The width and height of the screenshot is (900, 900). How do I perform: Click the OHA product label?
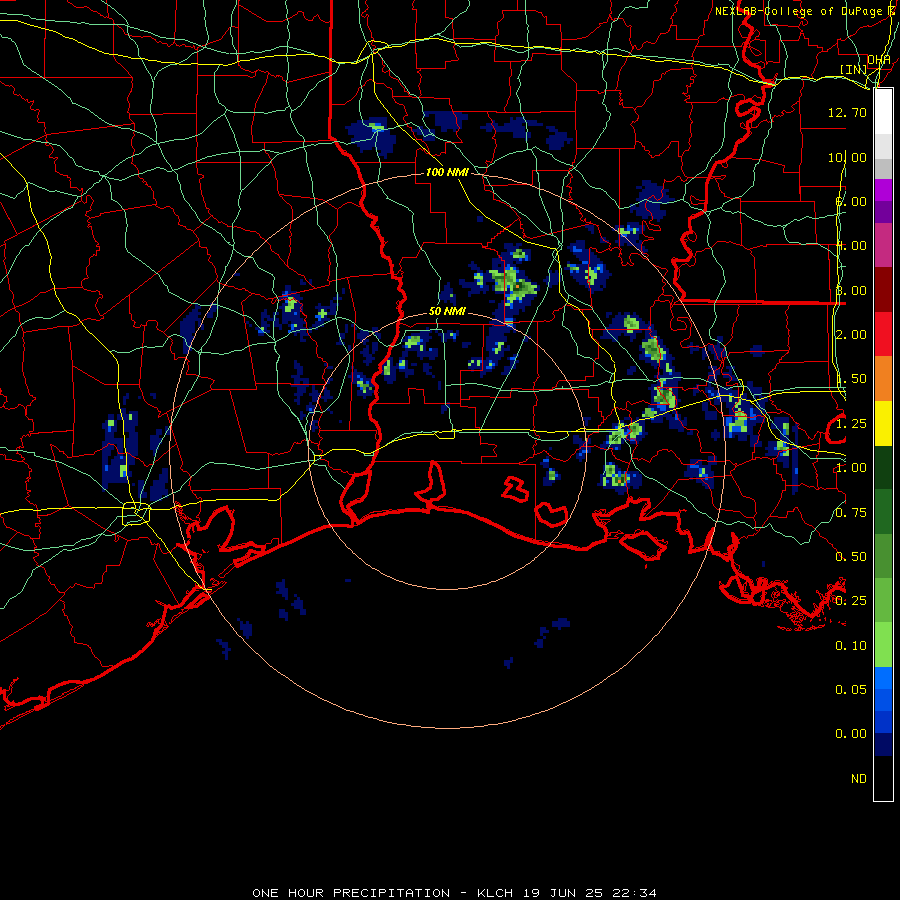[x=878, y=60]
